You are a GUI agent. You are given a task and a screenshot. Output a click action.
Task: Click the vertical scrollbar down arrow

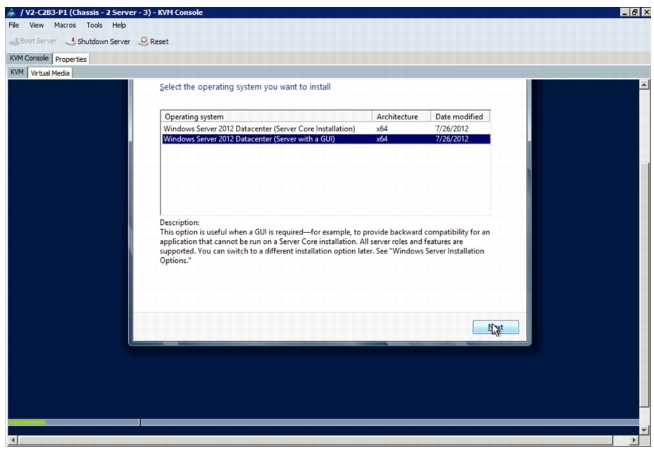tap(644, 430)
